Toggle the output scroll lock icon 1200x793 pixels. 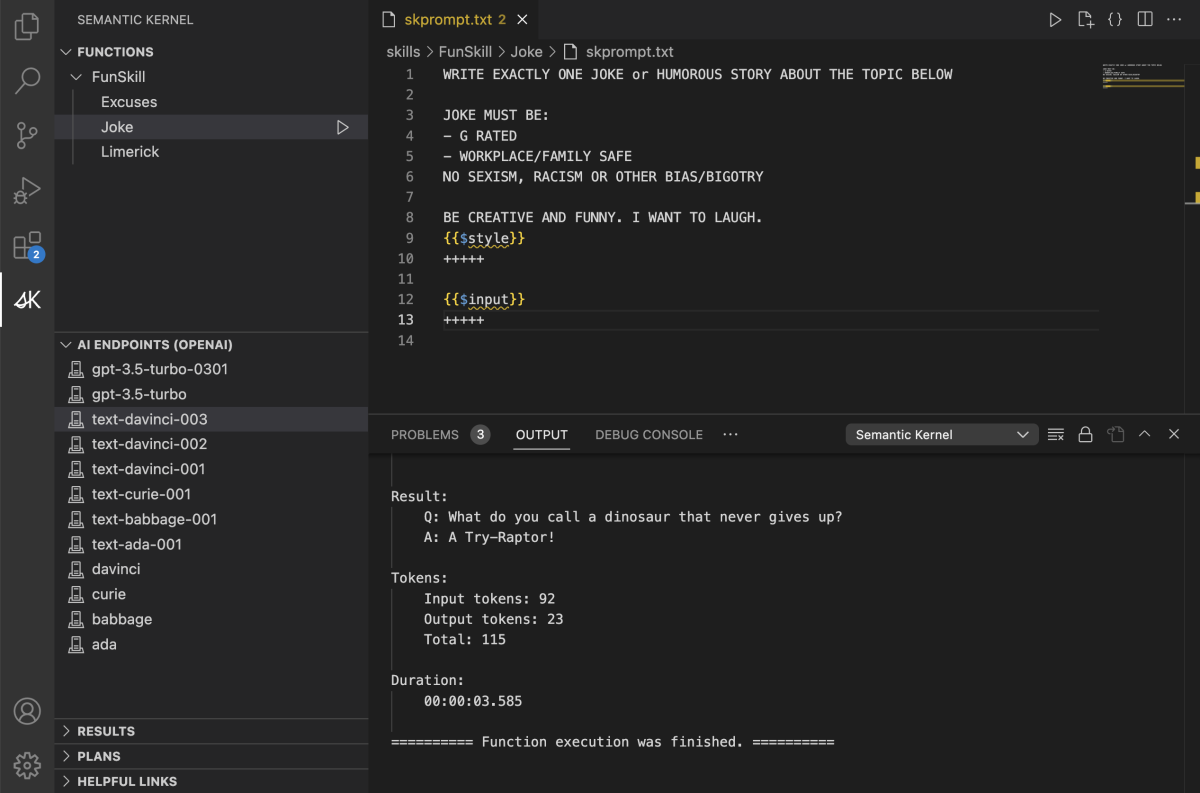tap(1085, 435)
